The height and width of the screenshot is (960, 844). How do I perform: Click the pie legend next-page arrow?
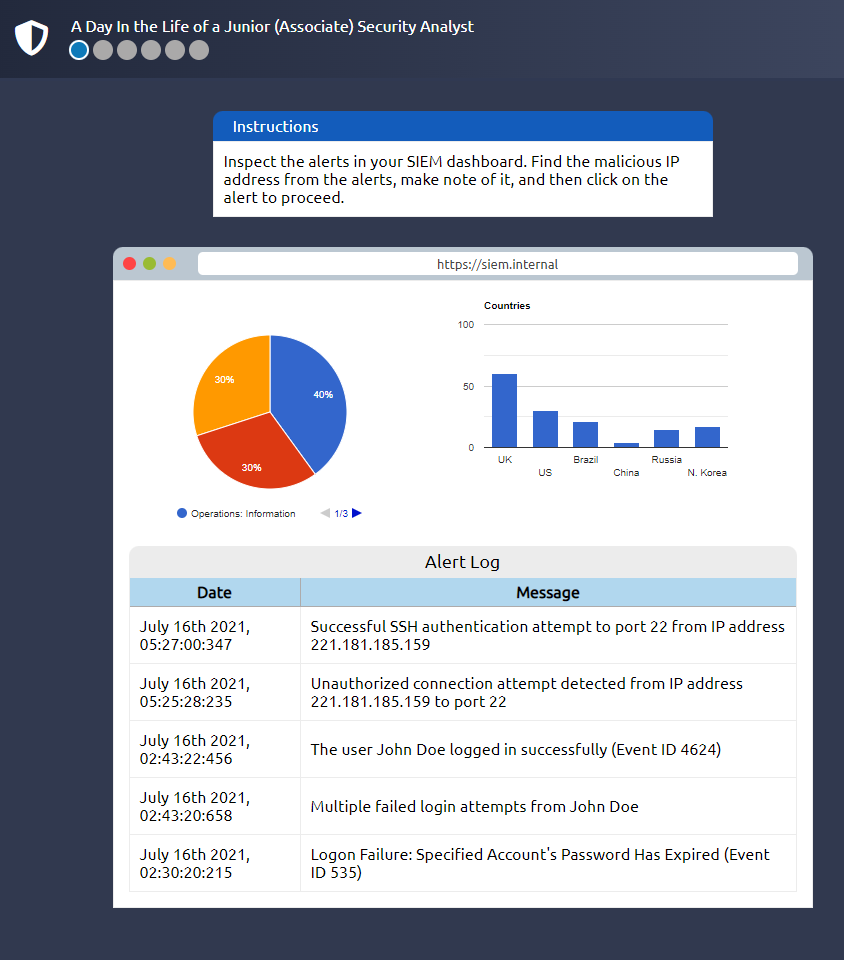coord(357,513)
